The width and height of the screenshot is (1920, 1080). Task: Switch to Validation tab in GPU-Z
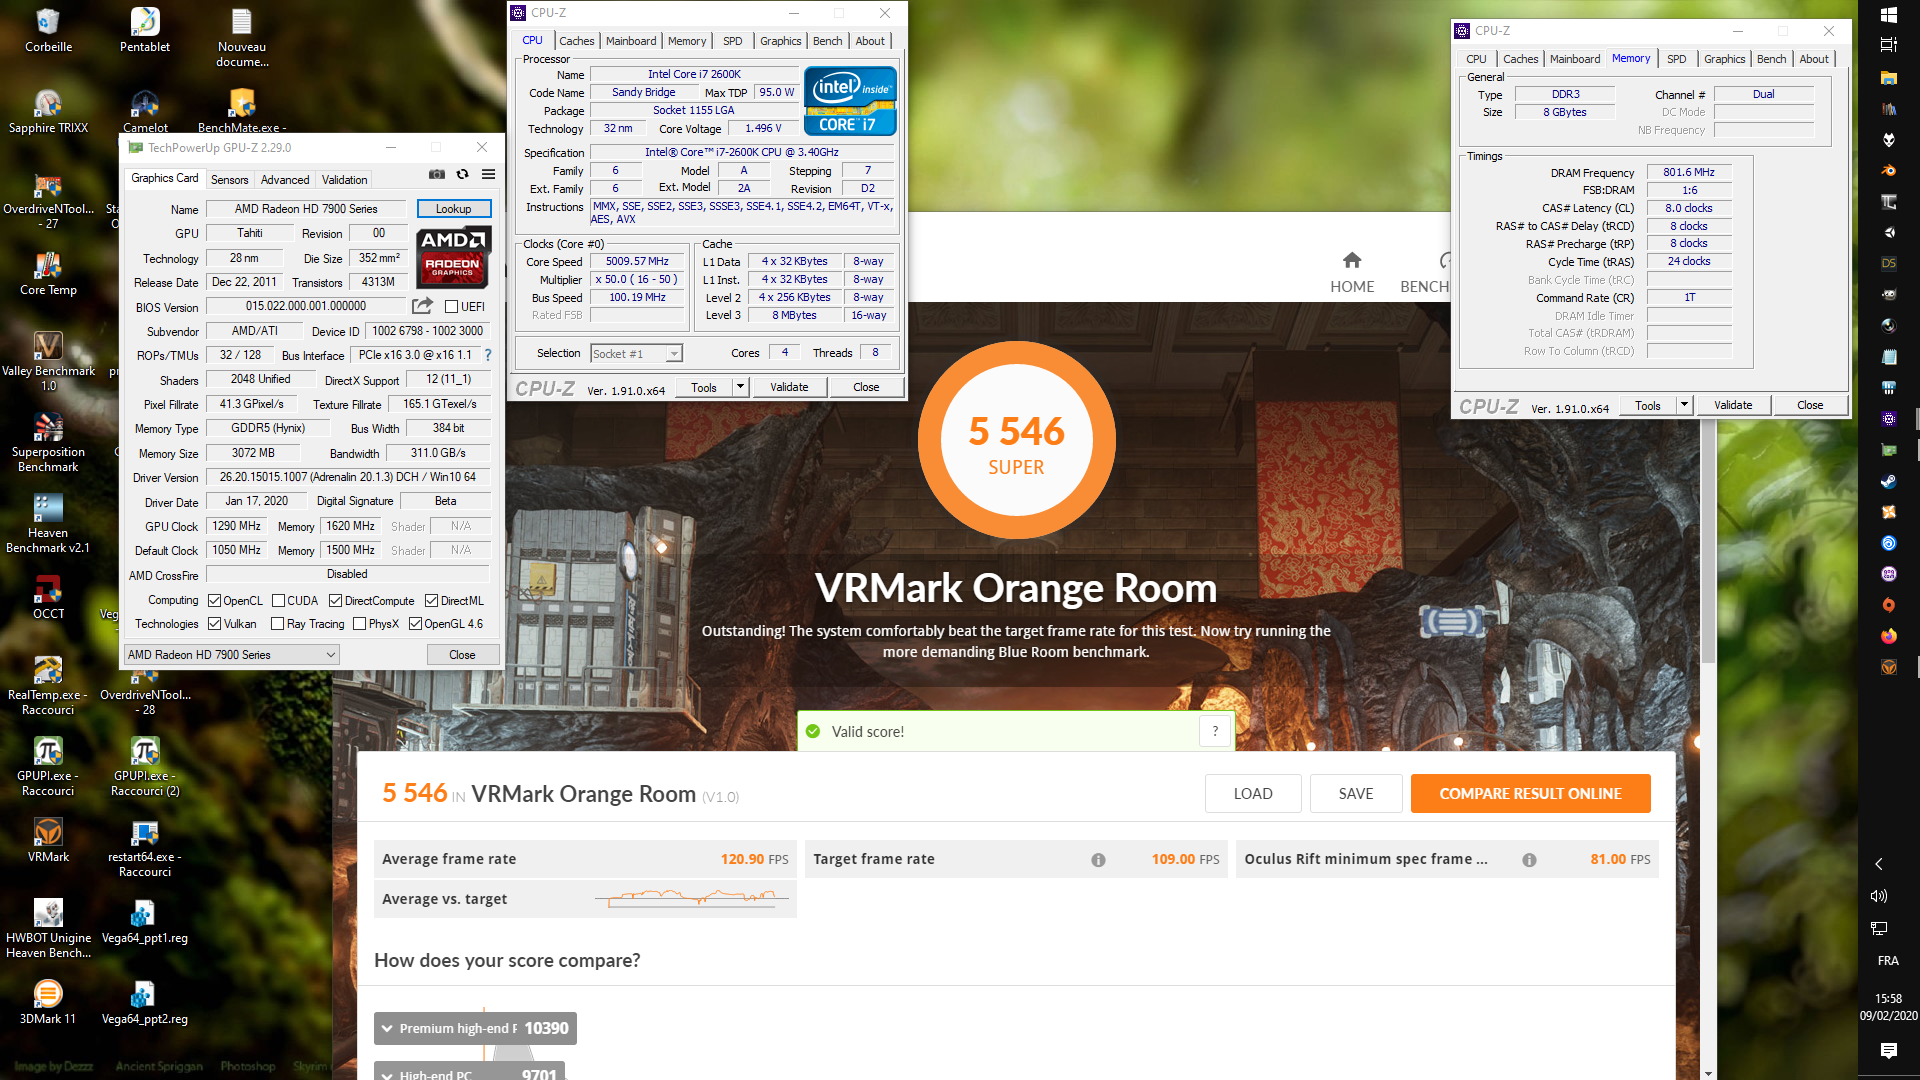click(344, 180)
